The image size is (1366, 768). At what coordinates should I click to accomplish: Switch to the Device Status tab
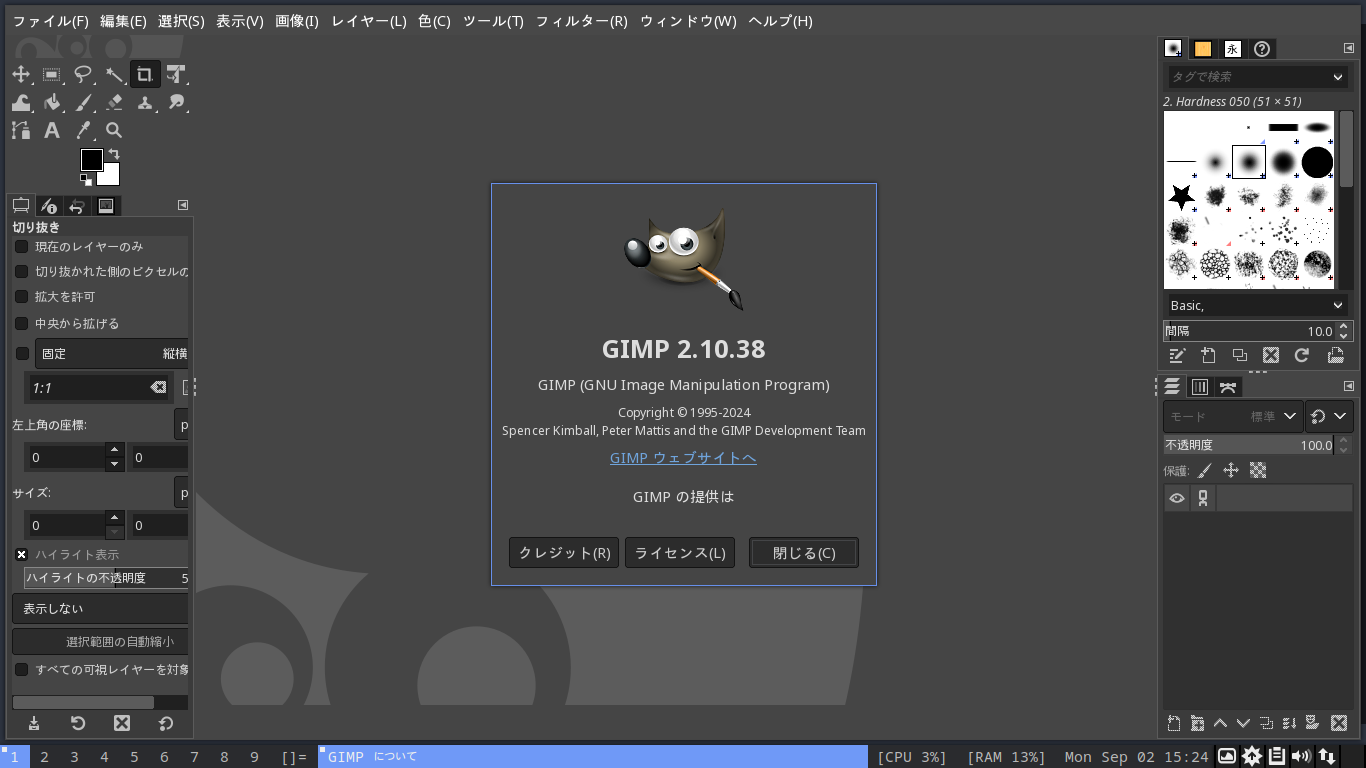49,206
